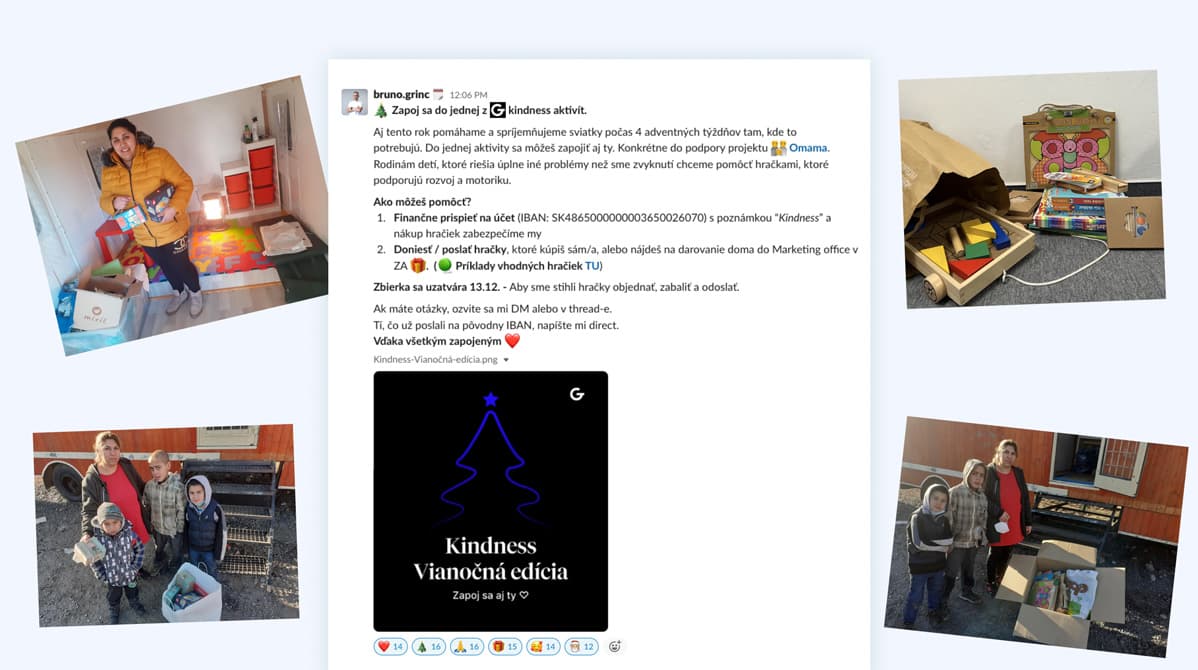The height and width of the screenshot is (670, 1198).
Task: Click the photo of wooden toys and paper bag
Action: click(1032, 189)
